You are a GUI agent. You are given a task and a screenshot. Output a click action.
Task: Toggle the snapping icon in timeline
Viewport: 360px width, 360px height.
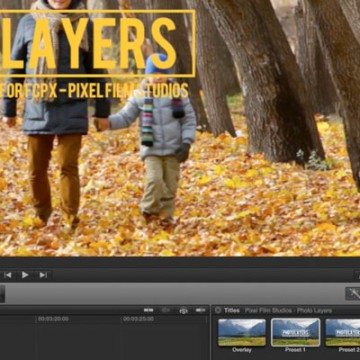tap(201, 310)
